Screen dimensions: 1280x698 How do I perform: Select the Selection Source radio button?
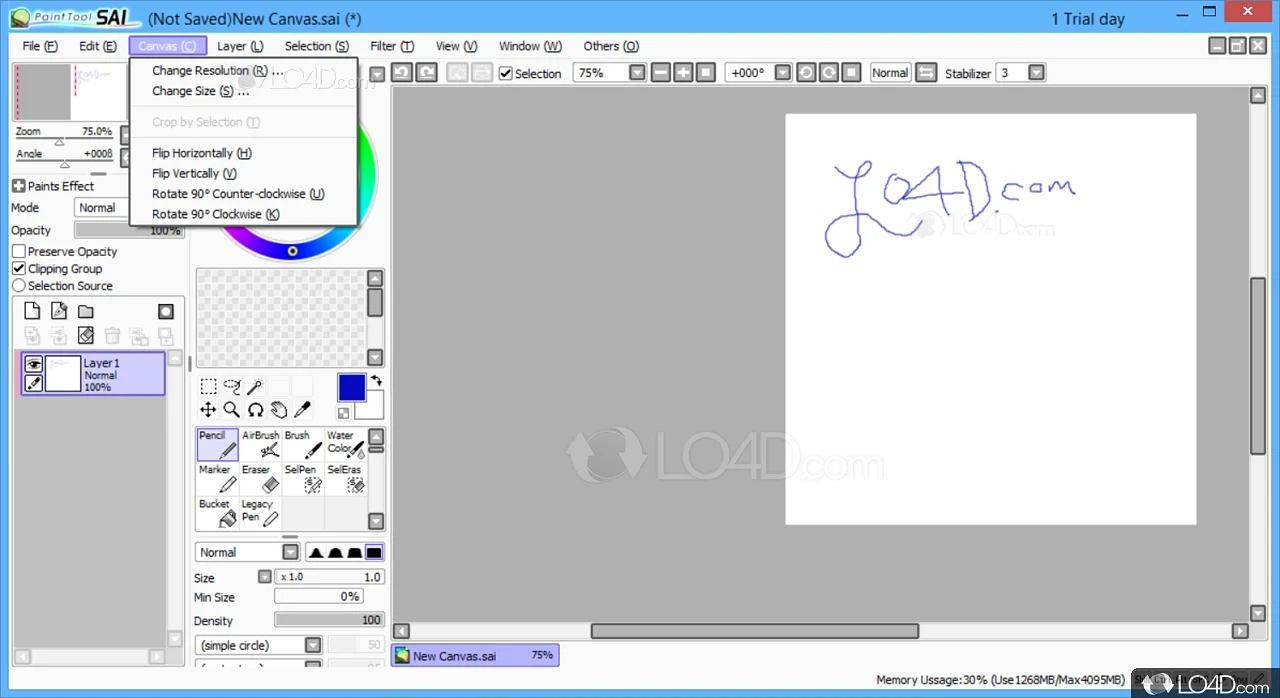click(x=19, y=286)
